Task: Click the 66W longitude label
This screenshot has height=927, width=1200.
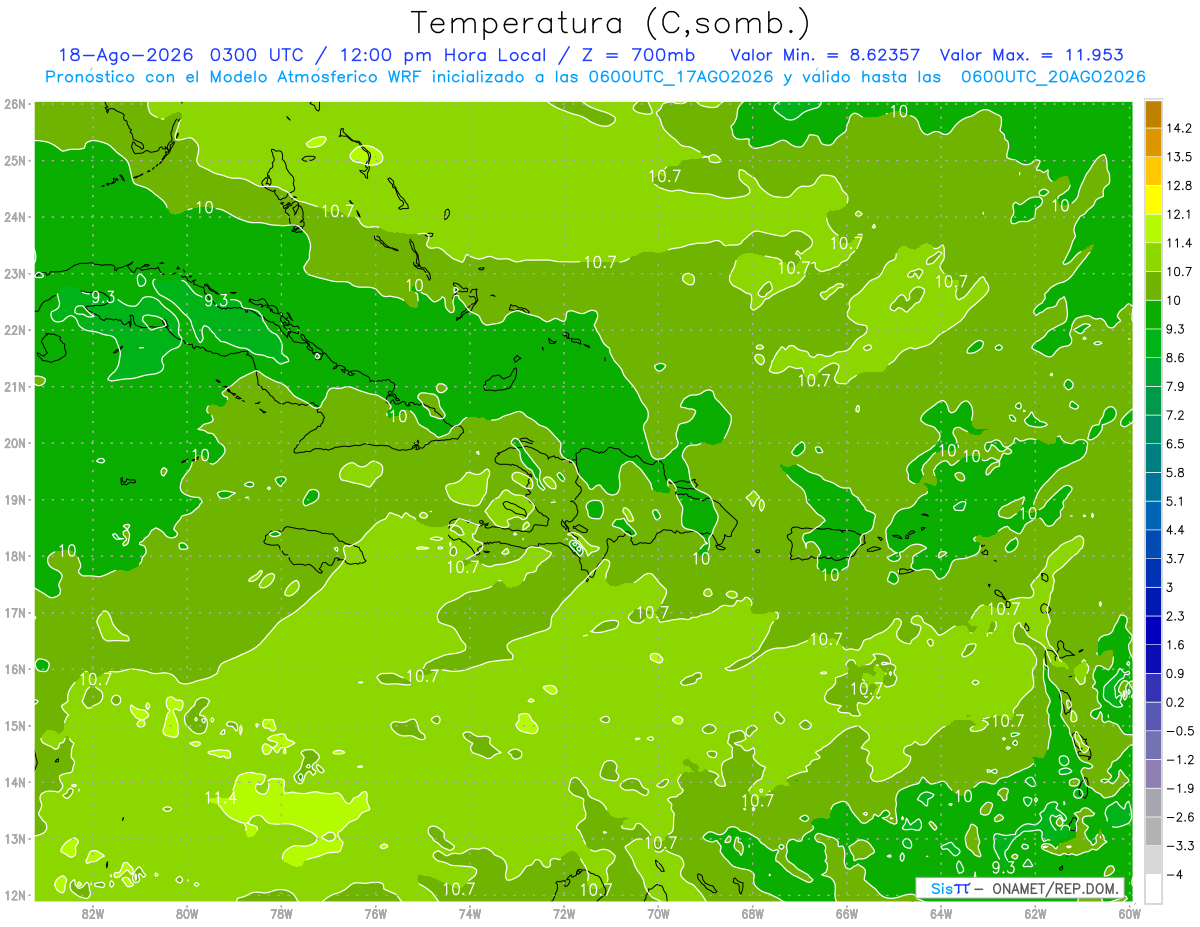Action: (847, 913)
